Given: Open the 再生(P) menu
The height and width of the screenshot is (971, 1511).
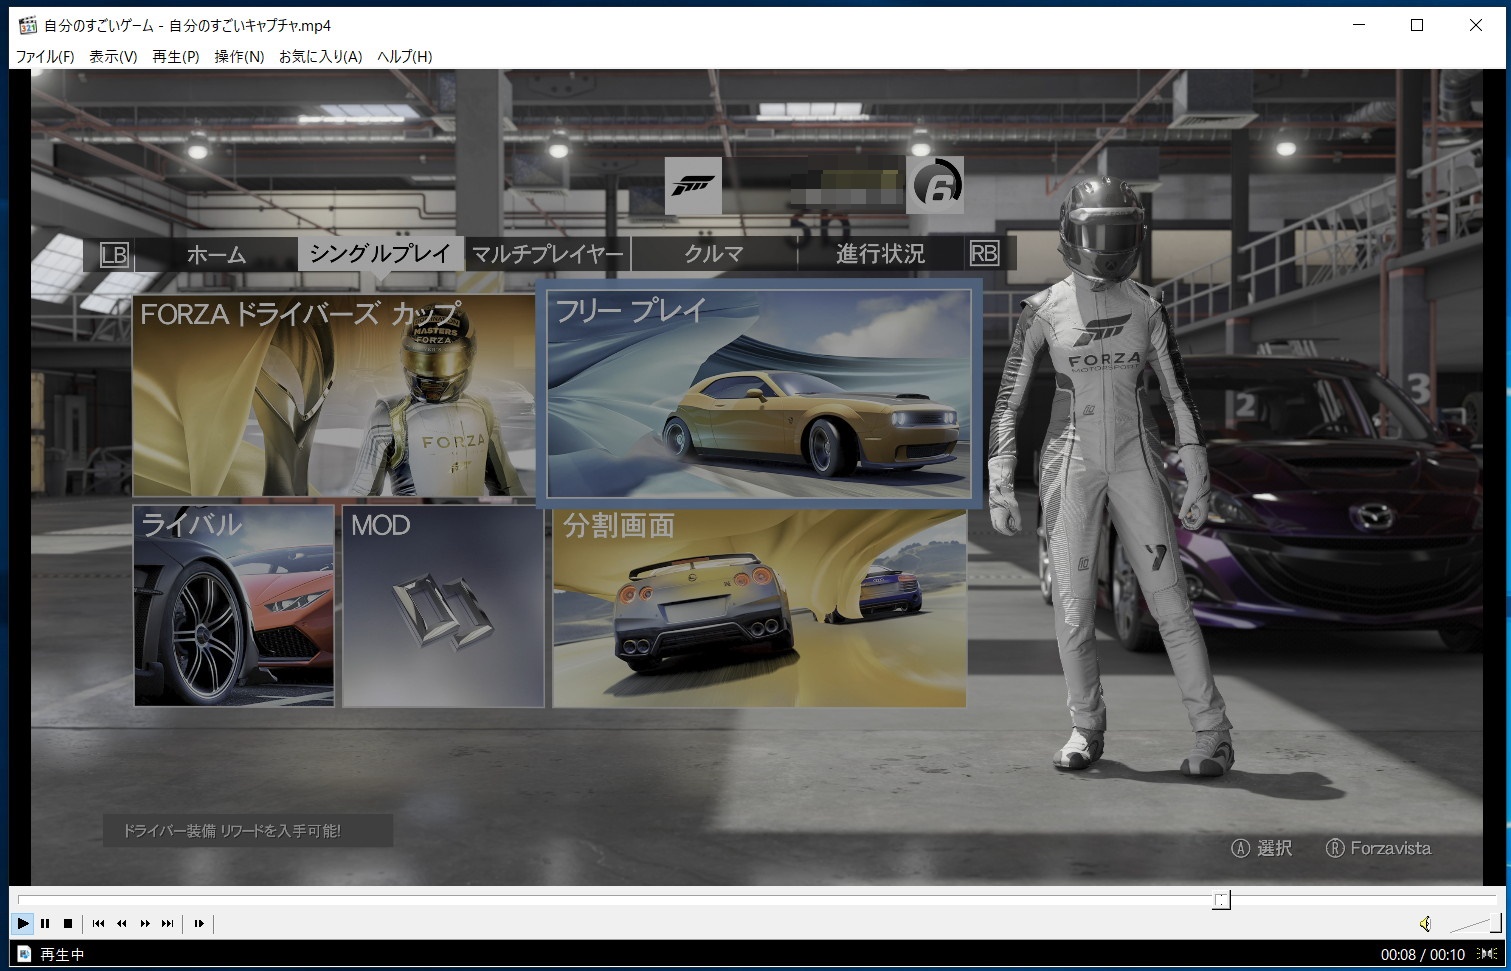Looking at the screenshot, I should click(175, 56).
